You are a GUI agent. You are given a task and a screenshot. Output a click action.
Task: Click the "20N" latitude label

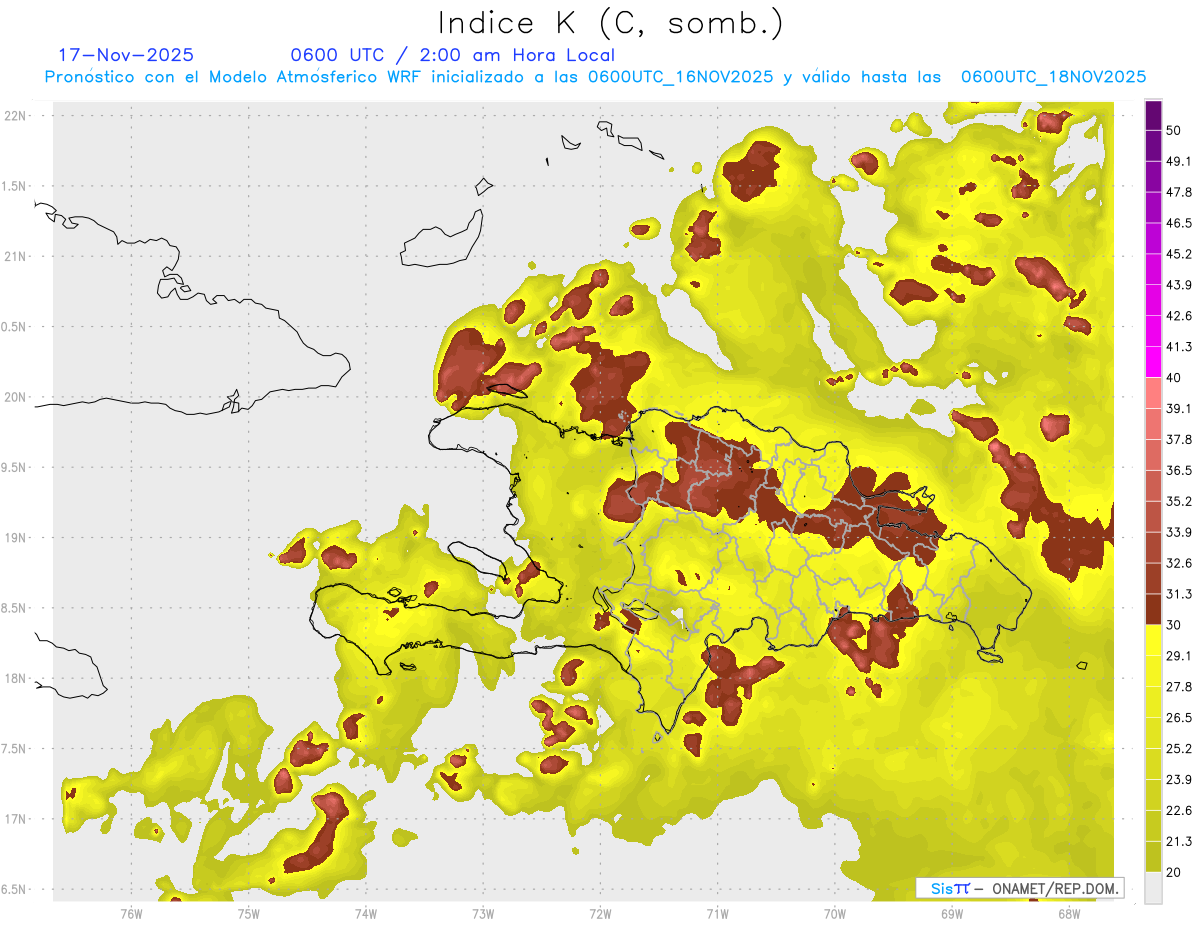click(x=15, y=397)
